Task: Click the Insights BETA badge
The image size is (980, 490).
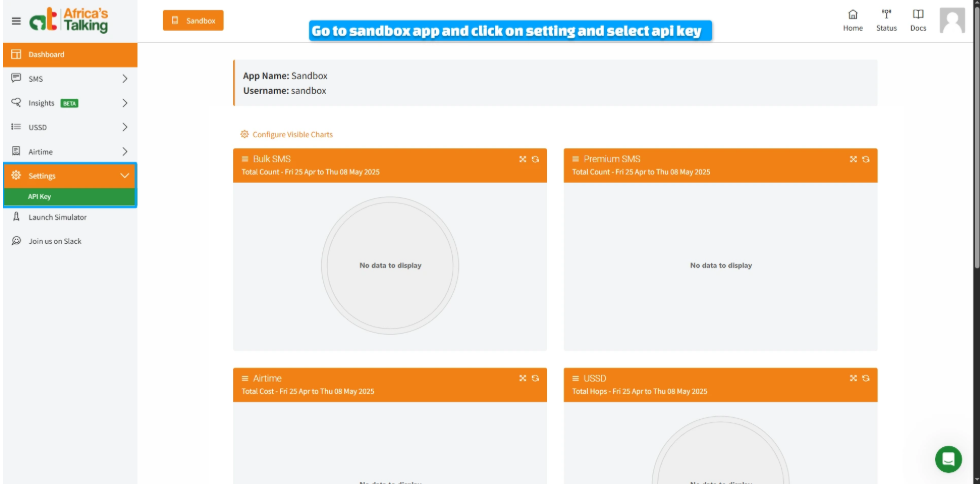Action: [x=69, y=103]
